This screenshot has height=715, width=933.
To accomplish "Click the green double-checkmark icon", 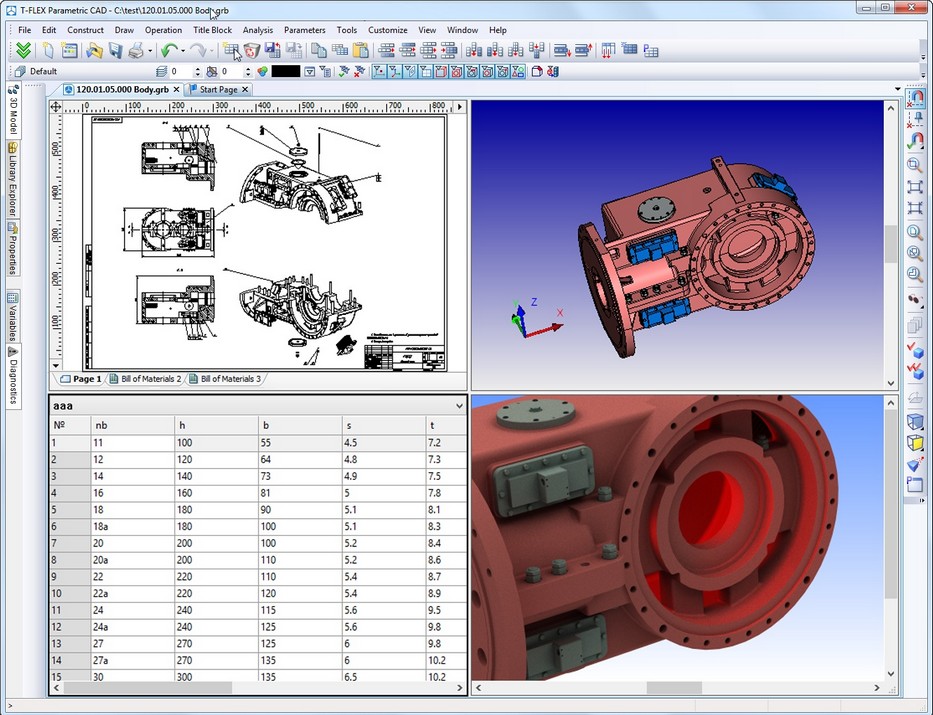I will point(24,50).
